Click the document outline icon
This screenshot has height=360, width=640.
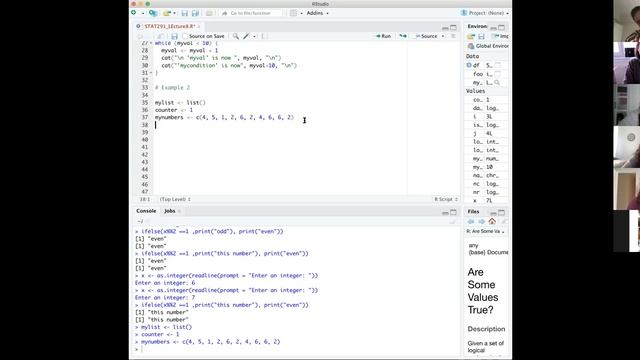[x=453, y=36]
